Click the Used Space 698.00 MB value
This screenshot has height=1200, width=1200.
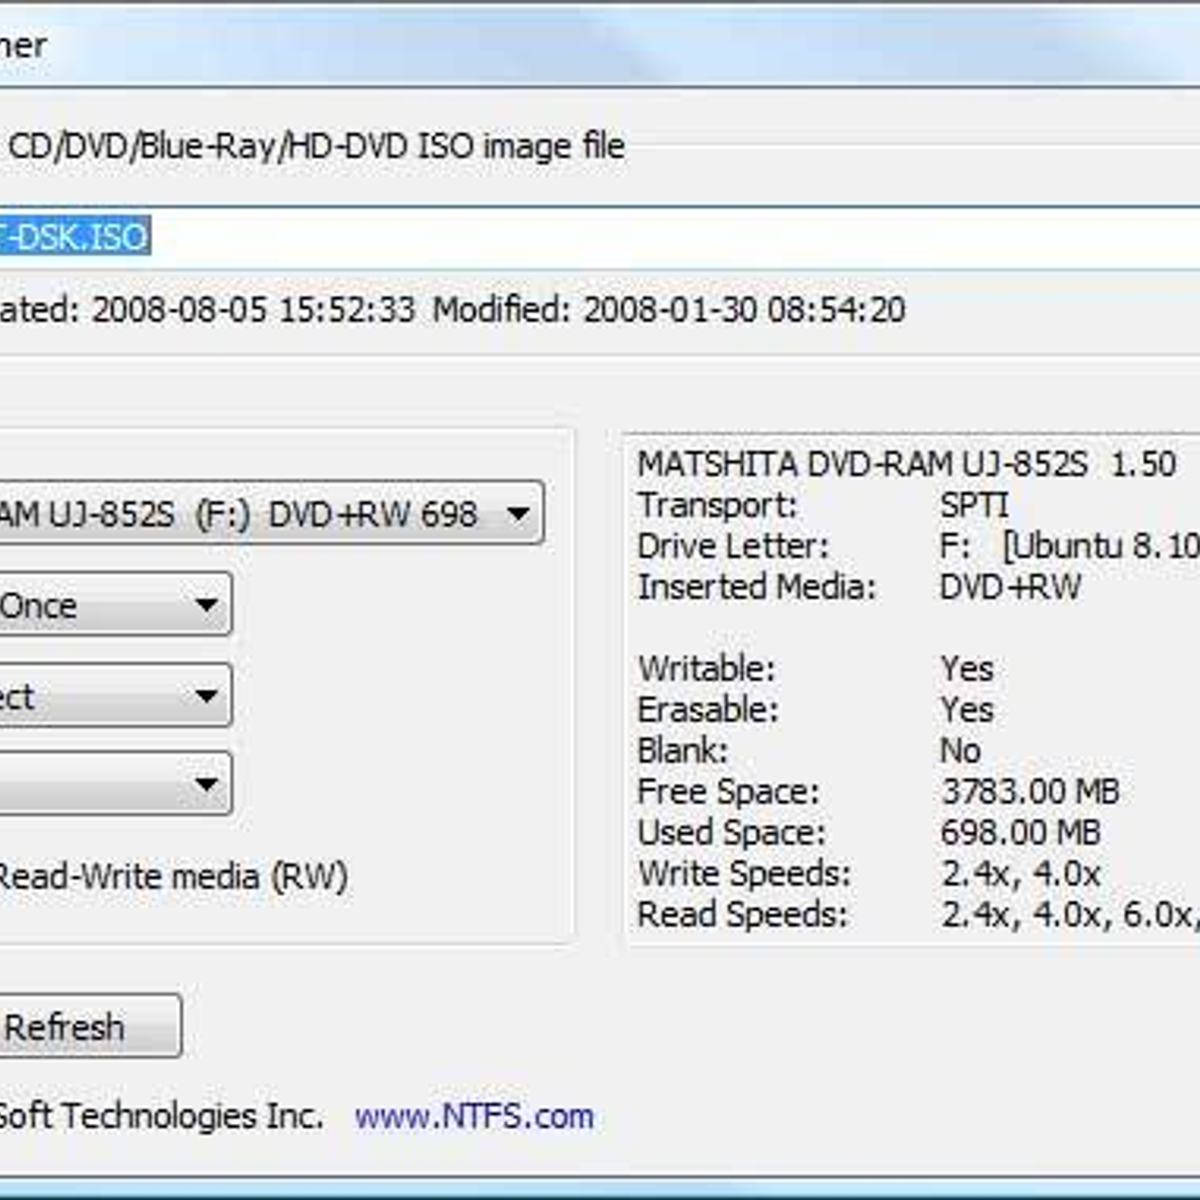(x=1020, y=832)
